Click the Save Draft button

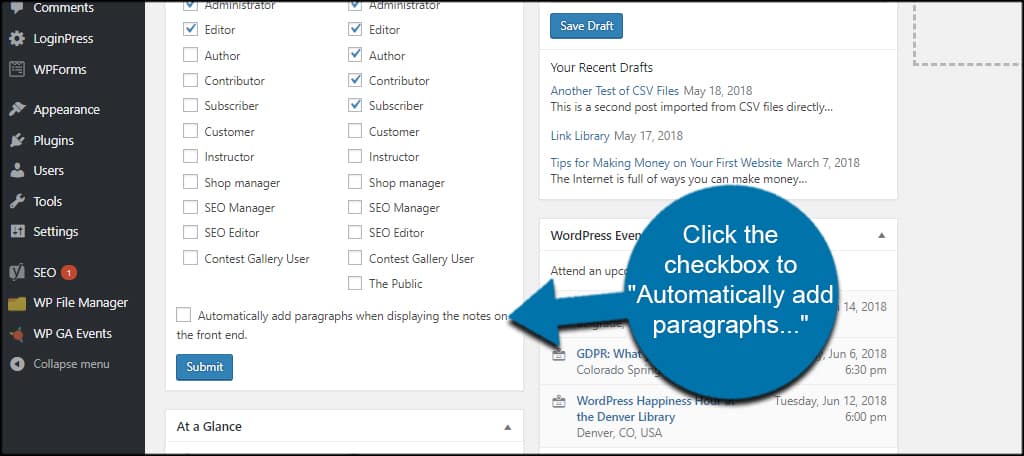coord(586,26)
